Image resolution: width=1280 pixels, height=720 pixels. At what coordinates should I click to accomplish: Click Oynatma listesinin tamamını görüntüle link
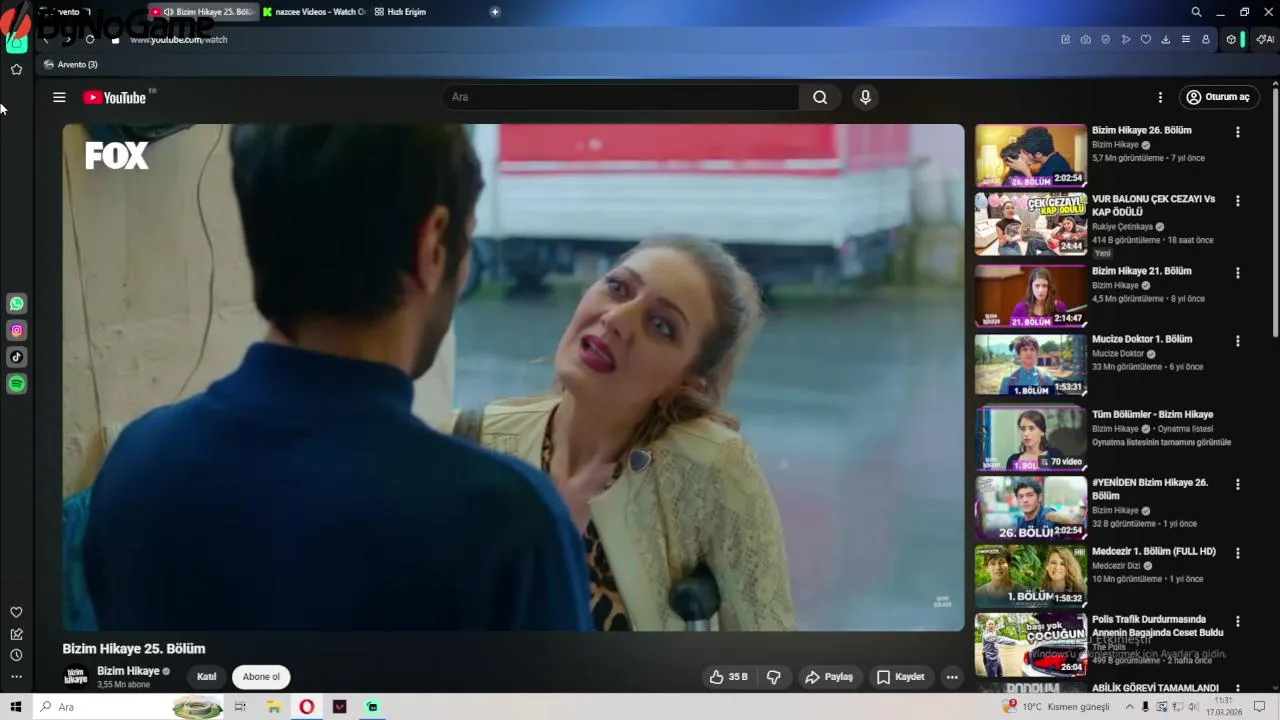pyautogui.click(x=1161, y=442)
